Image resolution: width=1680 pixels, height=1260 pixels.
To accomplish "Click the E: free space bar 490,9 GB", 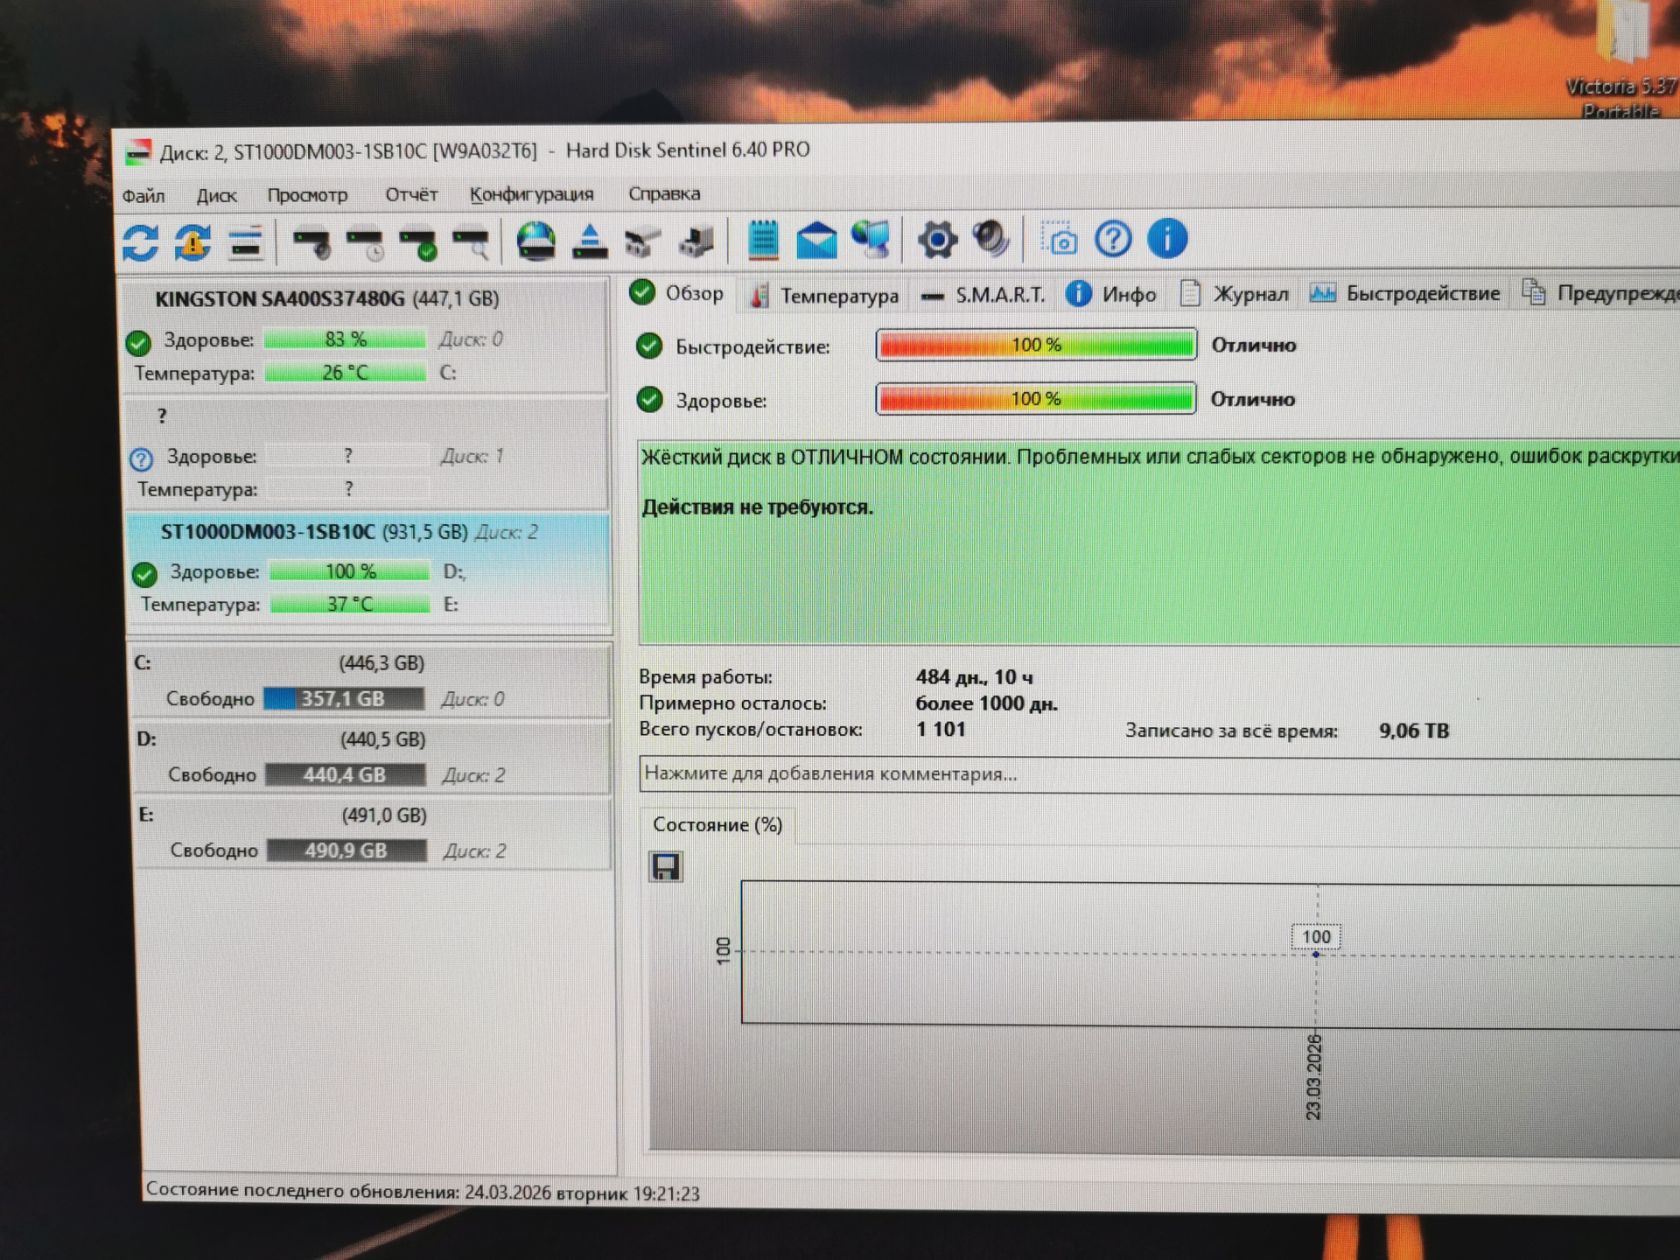I will click(347, 851).
